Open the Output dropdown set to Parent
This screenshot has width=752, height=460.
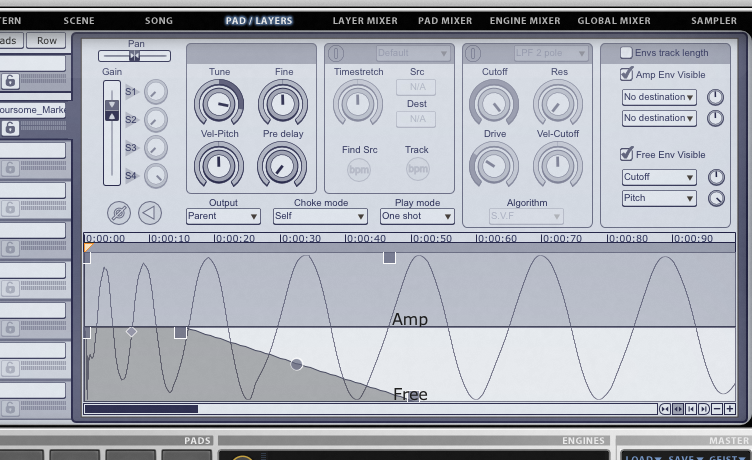click(x=222, y=216)
